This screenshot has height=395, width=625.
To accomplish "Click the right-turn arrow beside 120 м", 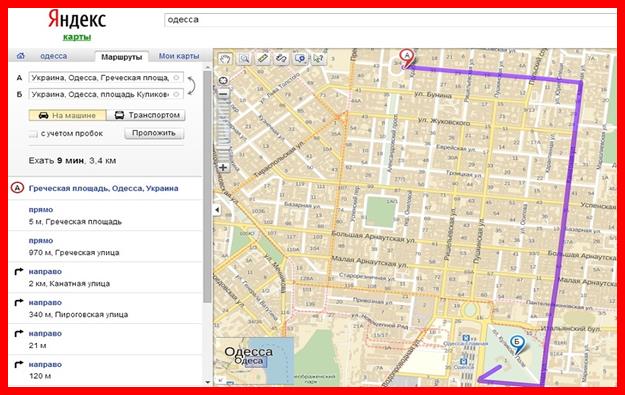I will (18, 365).
